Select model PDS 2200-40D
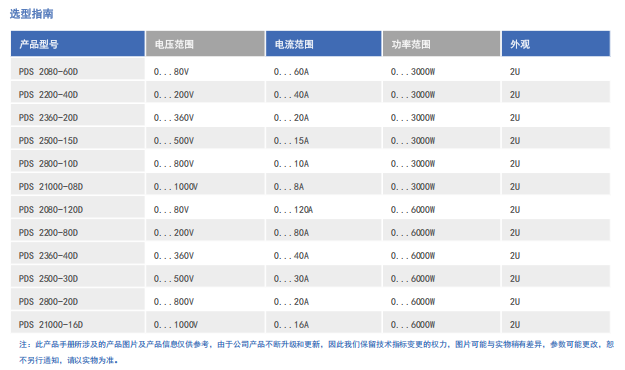The image size is (625, 370). [x=48, y=95]
